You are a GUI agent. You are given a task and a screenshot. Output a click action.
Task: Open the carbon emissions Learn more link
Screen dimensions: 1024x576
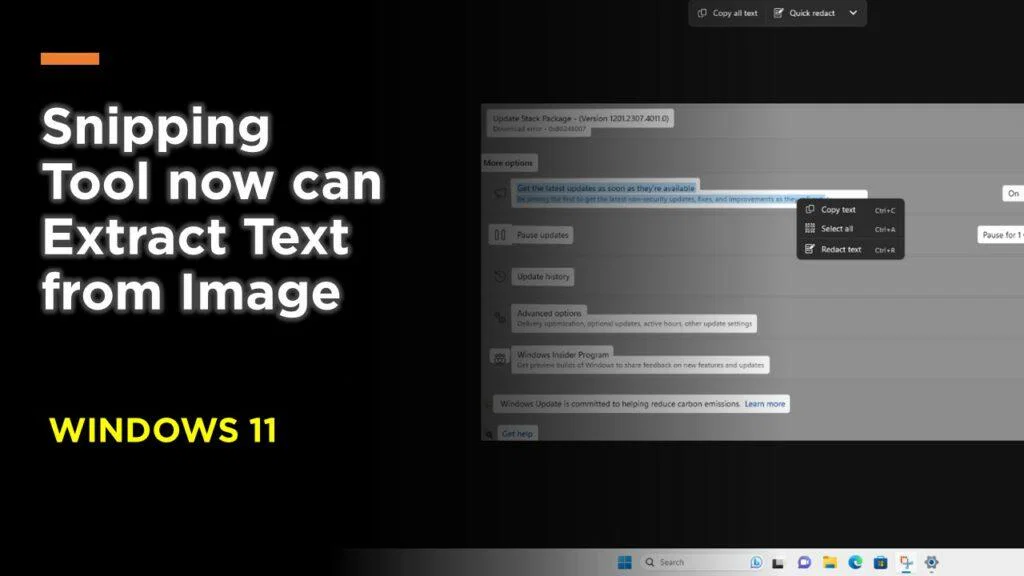coord(763,403)
